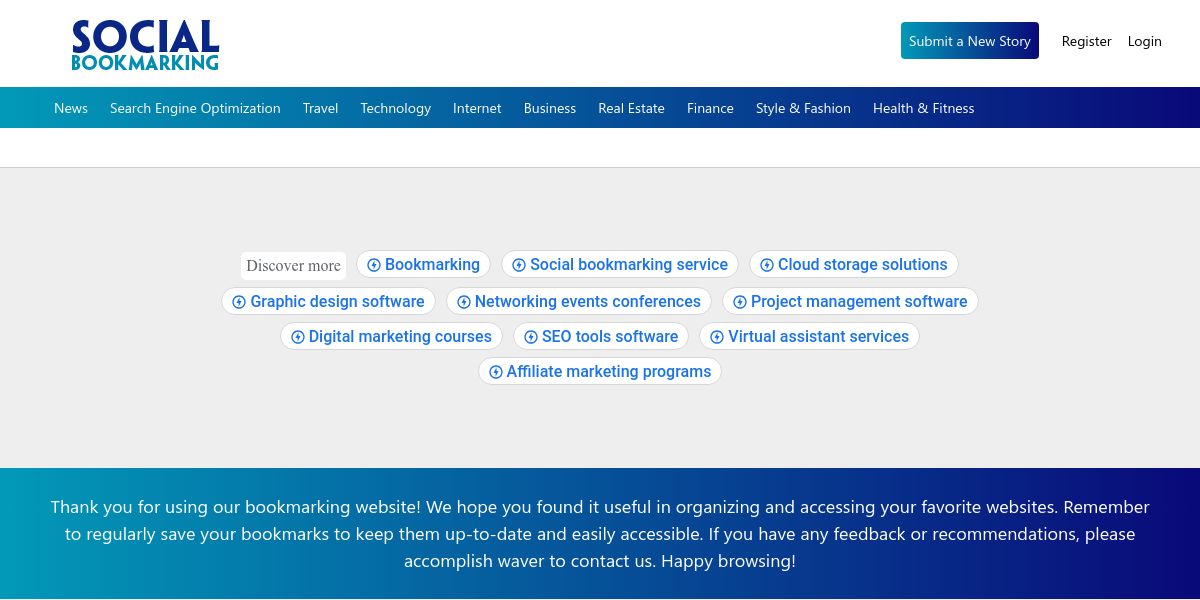Open the Bookmarking suggestion text
This screenshot has height=600, width=1200.
click(432, 265)
